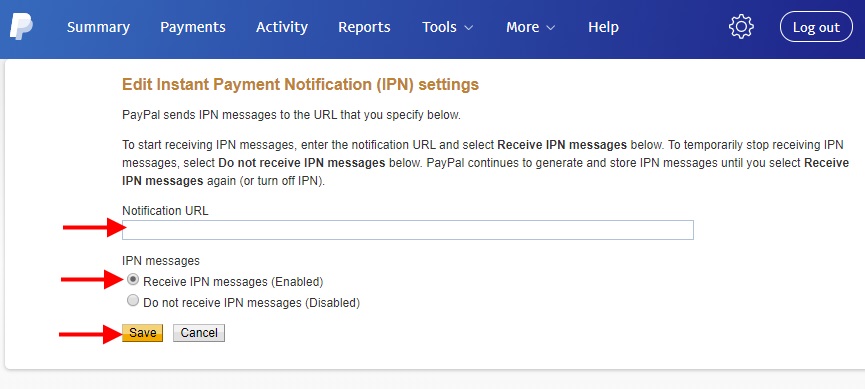Click the Log out button
Viewport: 865px width, 389px height.
point(816,27)
